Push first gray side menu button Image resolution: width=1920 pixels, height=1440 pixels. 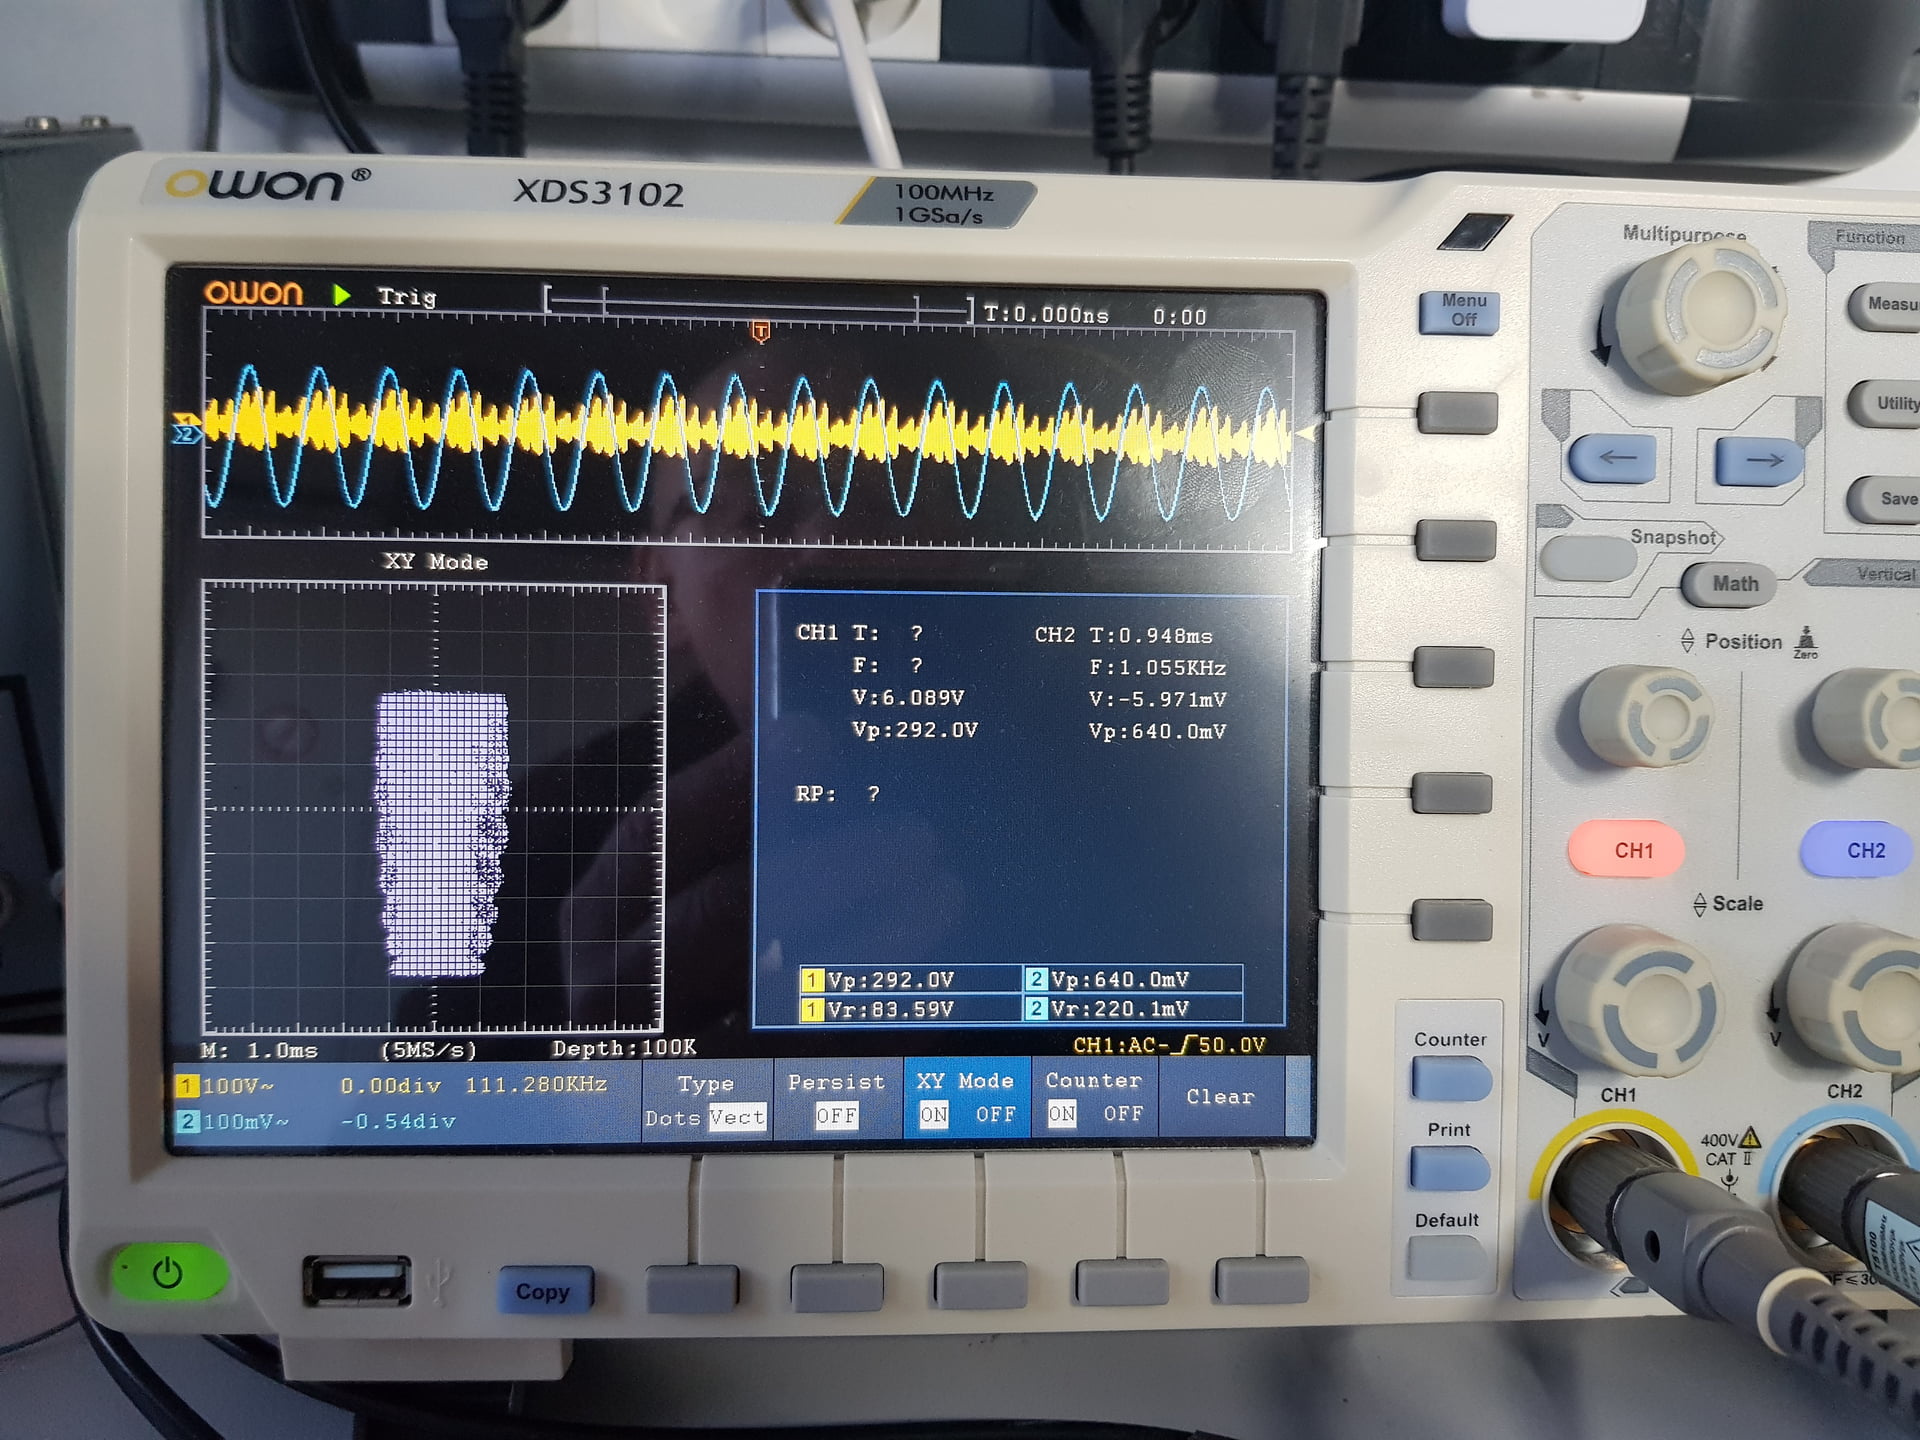[1457, 412]
